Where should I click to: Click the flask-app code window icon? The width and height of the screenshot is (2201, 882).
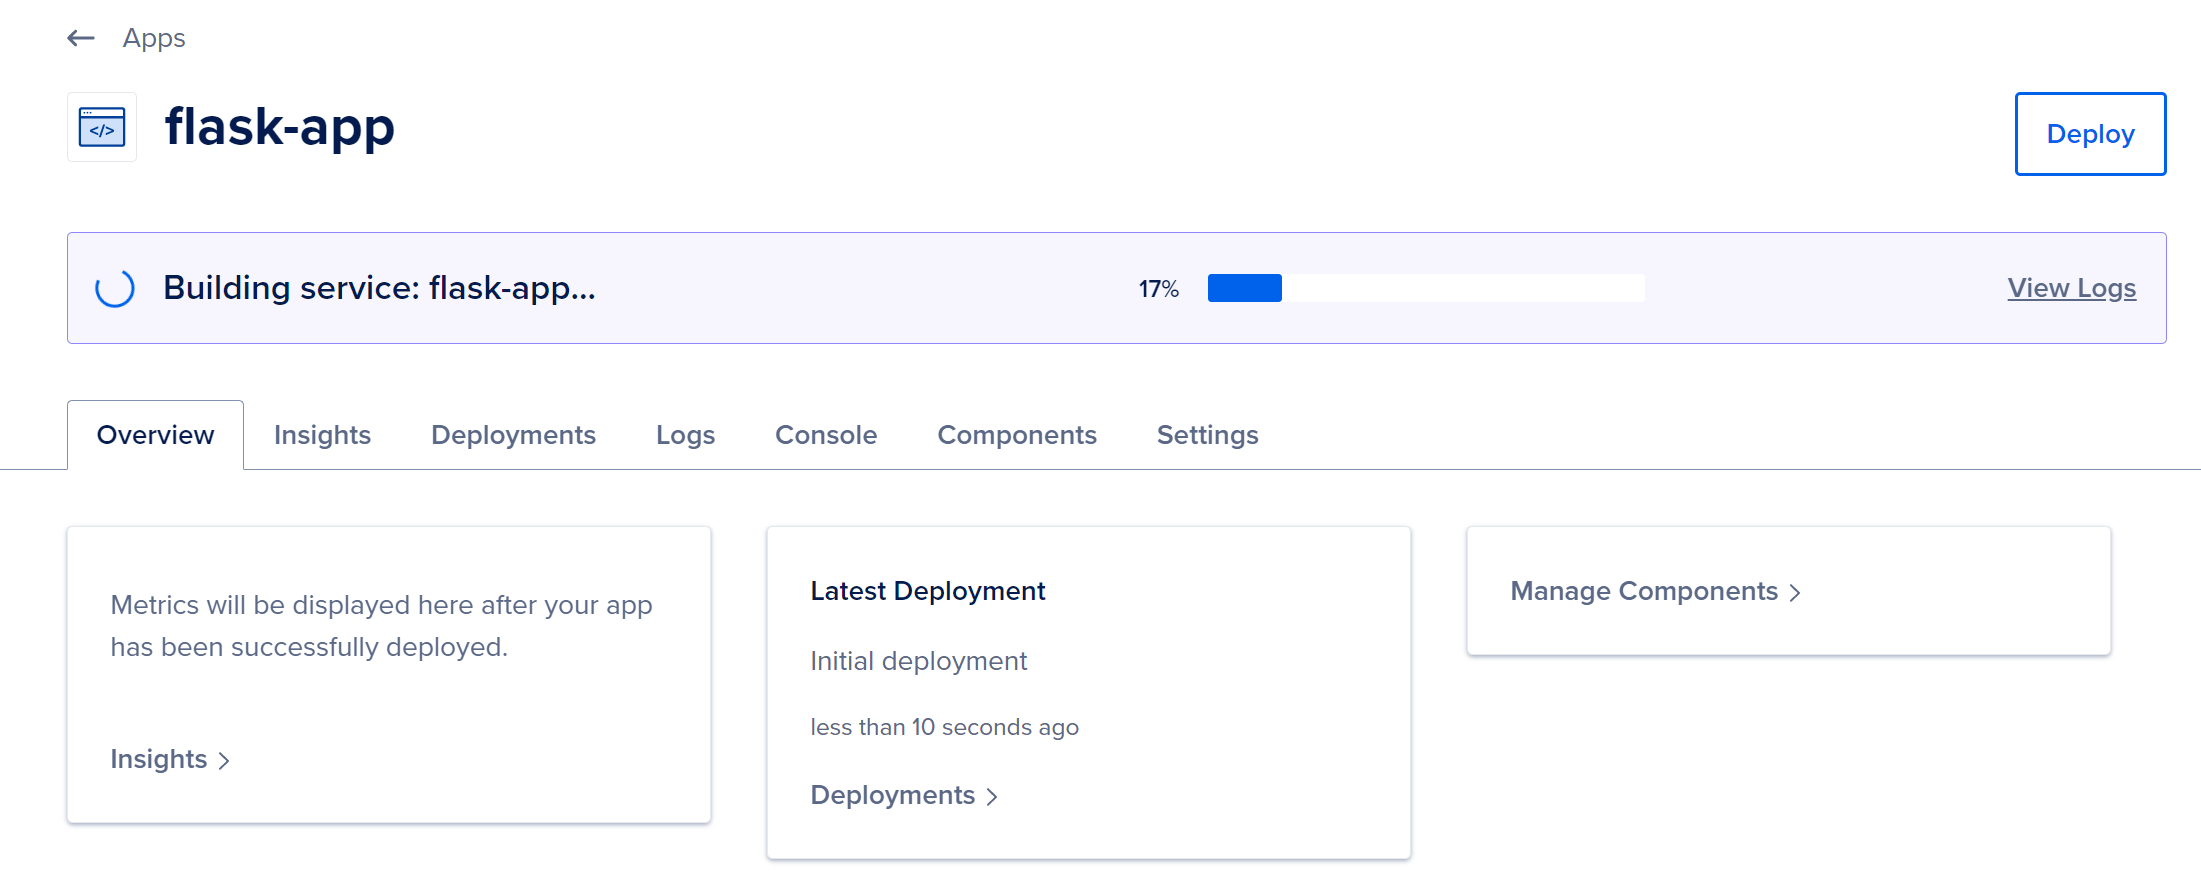pyautogui.click(x=102, y=127)
